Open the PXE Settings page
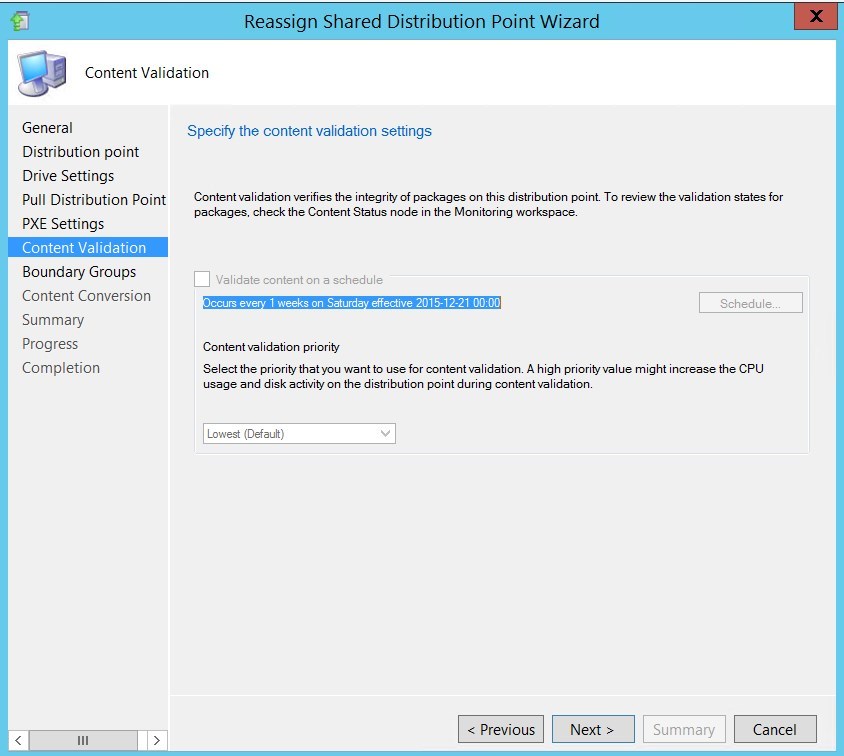 point(64,224)
